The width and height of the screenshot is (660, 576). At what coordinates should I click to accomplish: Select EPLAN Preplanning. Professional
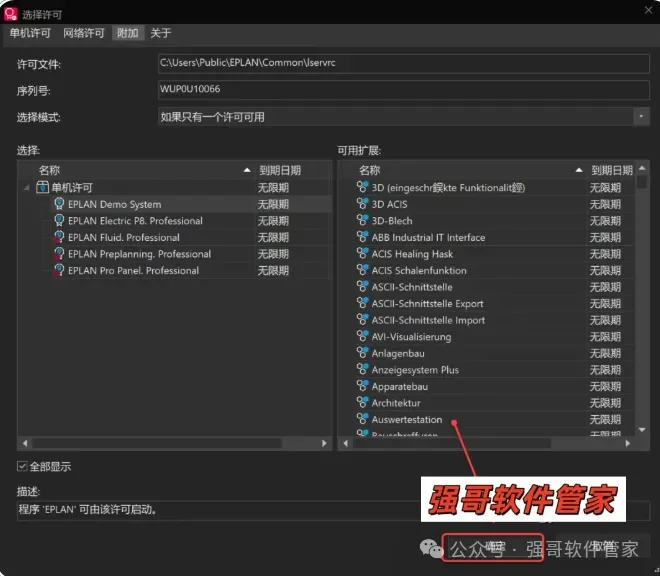139,254
